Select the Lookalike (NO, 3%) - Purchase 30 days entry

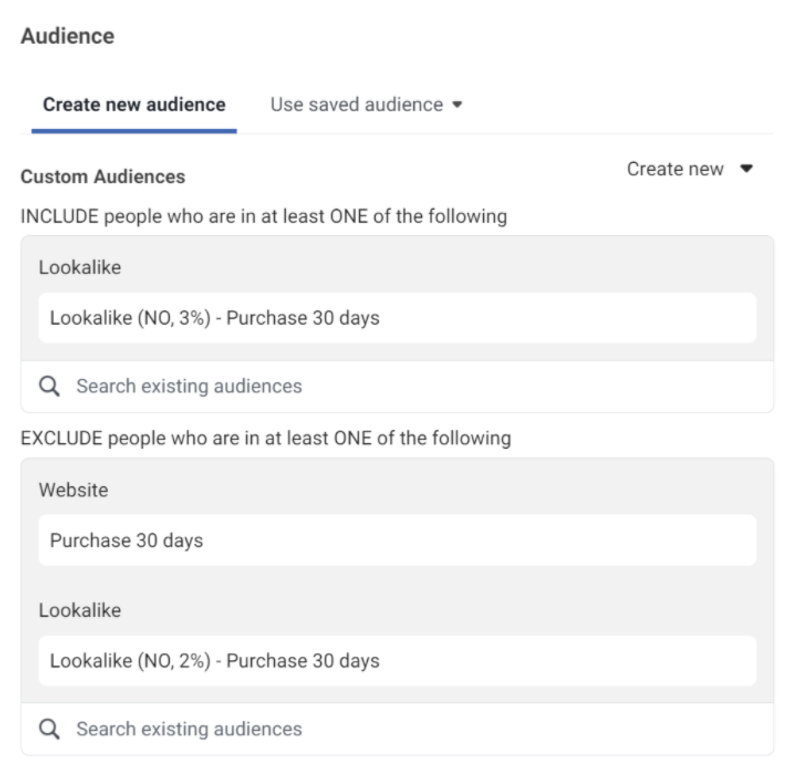[397, 318]
